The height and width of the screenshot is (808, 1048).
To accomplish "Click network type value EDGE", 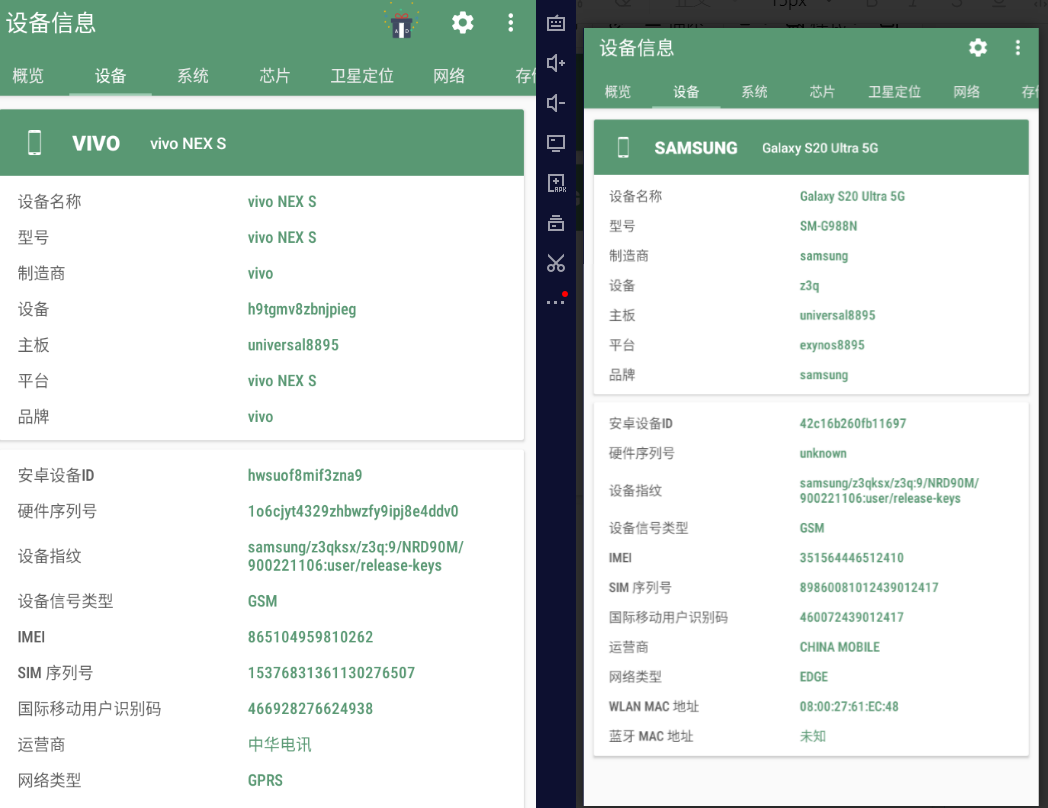I will tap(813, 676).
